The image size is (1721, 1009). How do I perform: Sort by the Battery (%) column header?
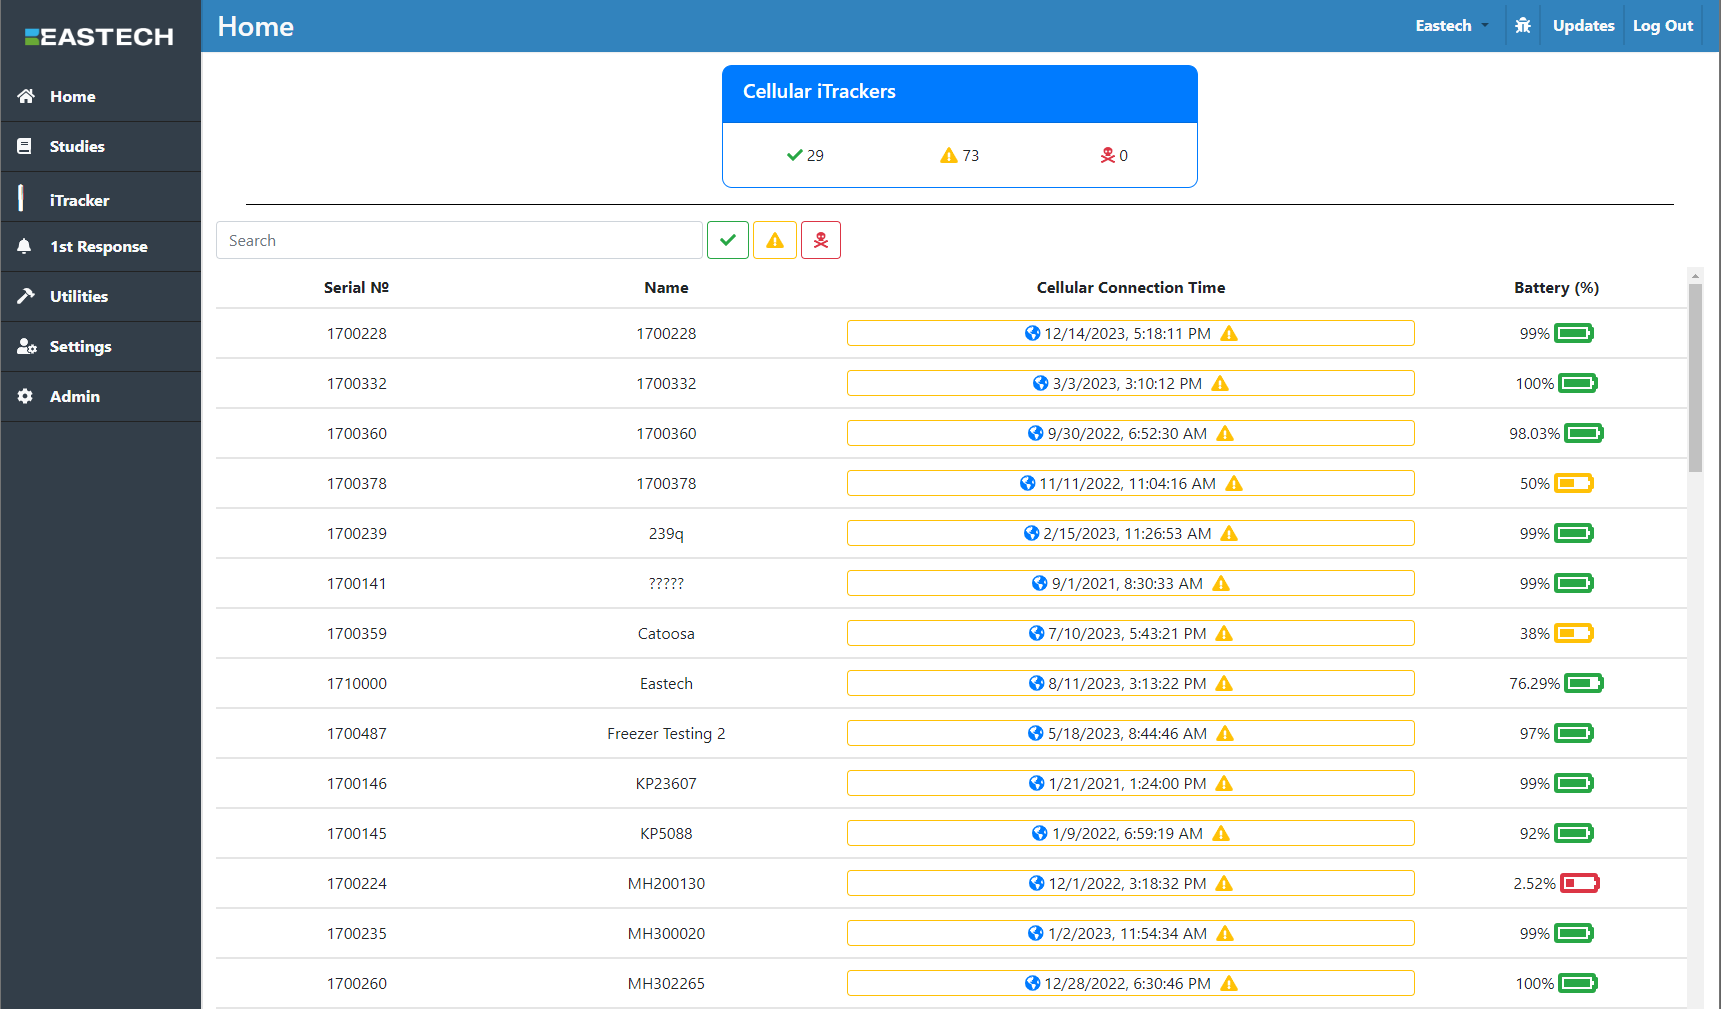coord(1556,288)
